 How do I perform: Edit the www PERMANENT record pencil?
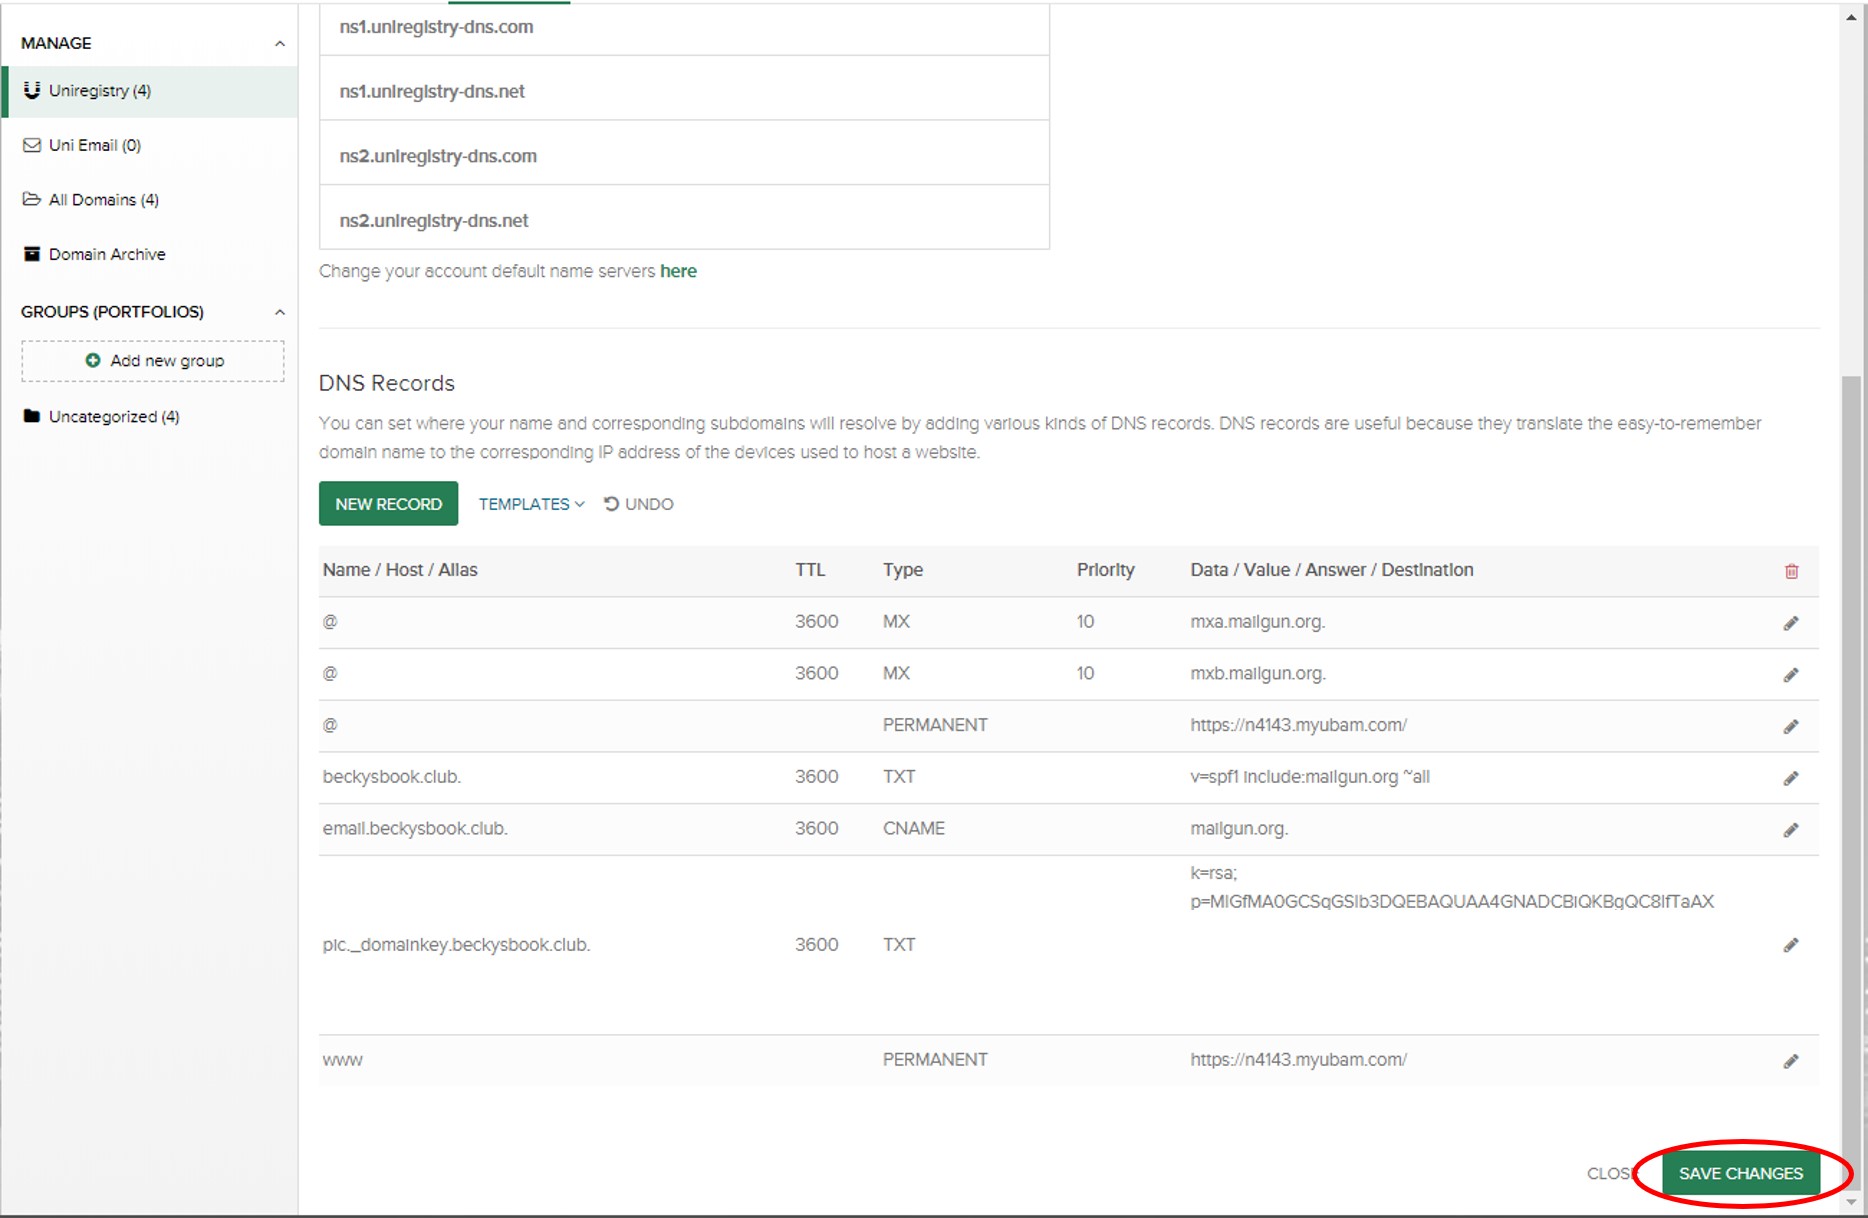(1791, 1061)
